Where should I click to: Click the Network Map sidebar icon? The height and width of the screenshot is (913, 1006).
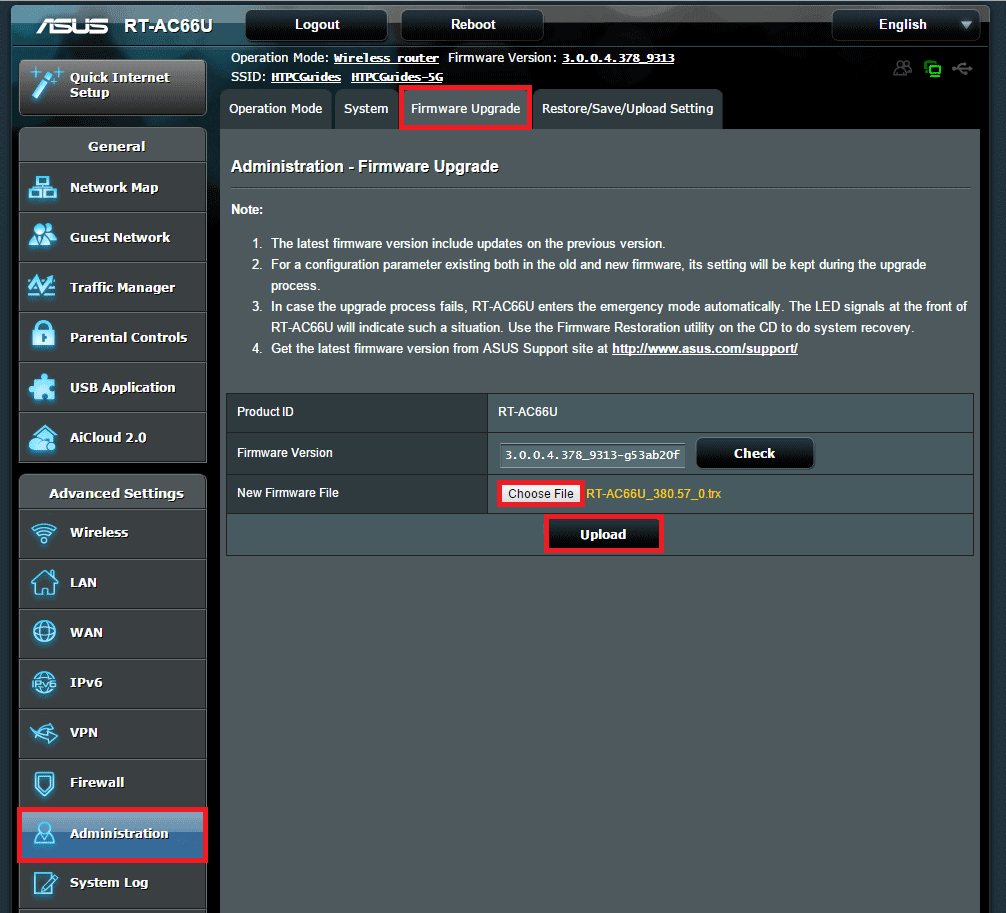click(43, 188)
